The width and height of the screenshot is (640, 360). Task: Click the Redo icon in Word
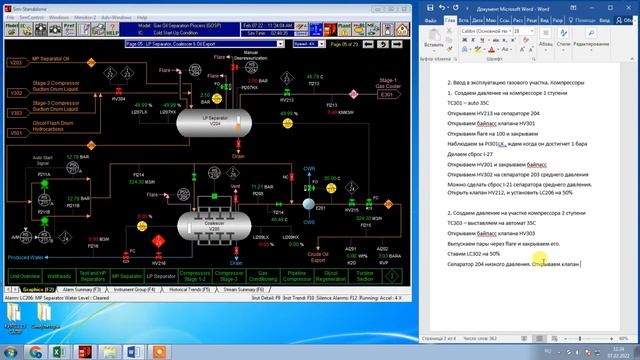coord(456,8)
